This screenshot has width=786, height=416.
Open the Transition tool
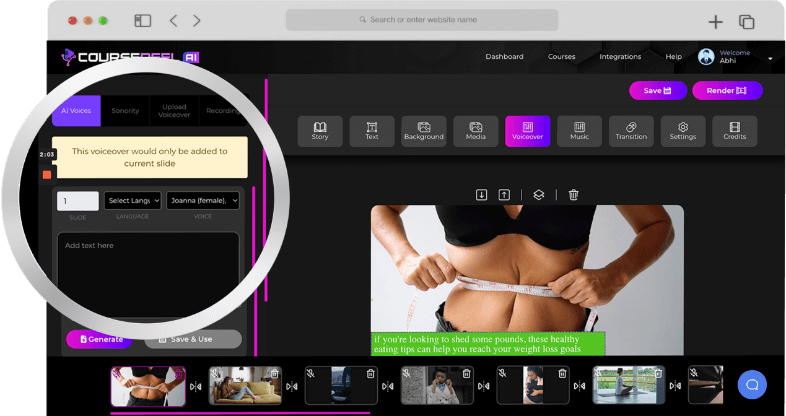pos(631,131)
